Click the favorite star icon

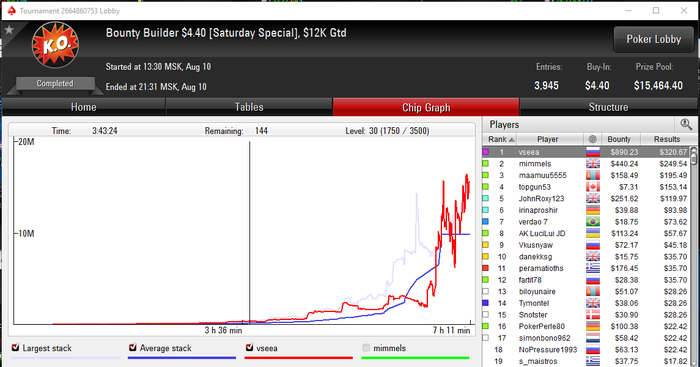click(9, 30)
